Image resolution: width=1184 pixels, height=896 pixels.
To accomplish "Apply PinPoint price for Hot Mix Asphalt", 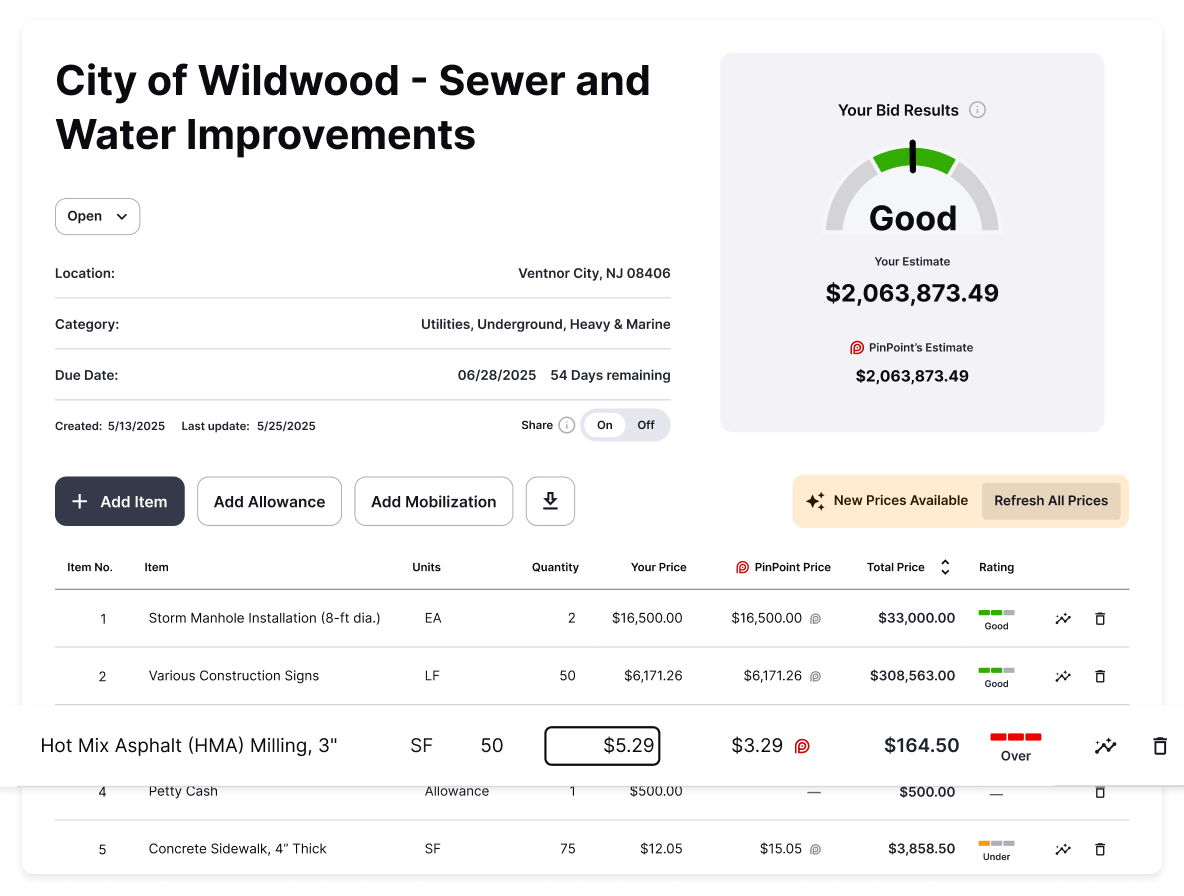I will point(802,746).
